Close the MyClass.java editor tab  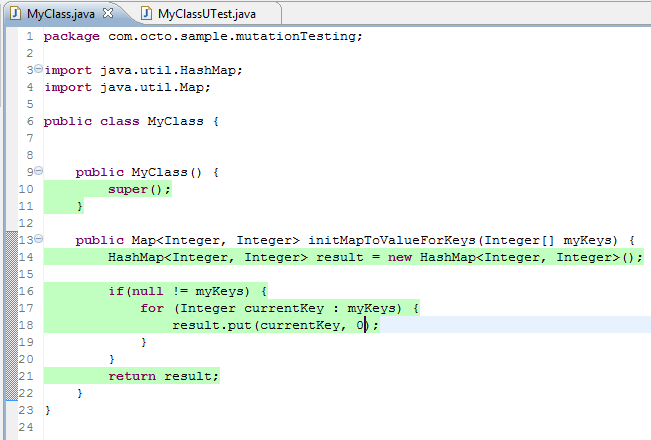(x=110, y=14)
